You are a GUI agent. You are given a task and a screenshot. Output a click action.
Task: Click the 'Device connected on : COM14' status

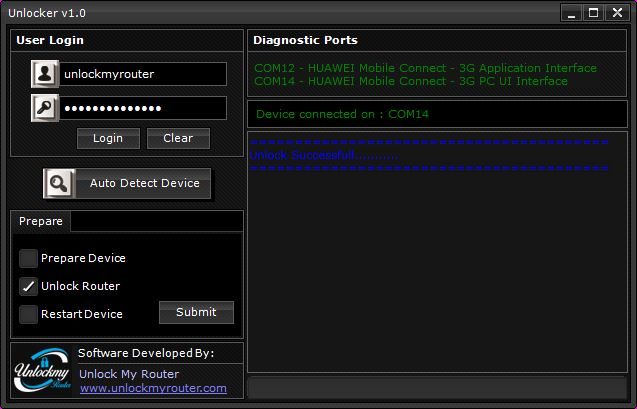click(x=342, y=114)
